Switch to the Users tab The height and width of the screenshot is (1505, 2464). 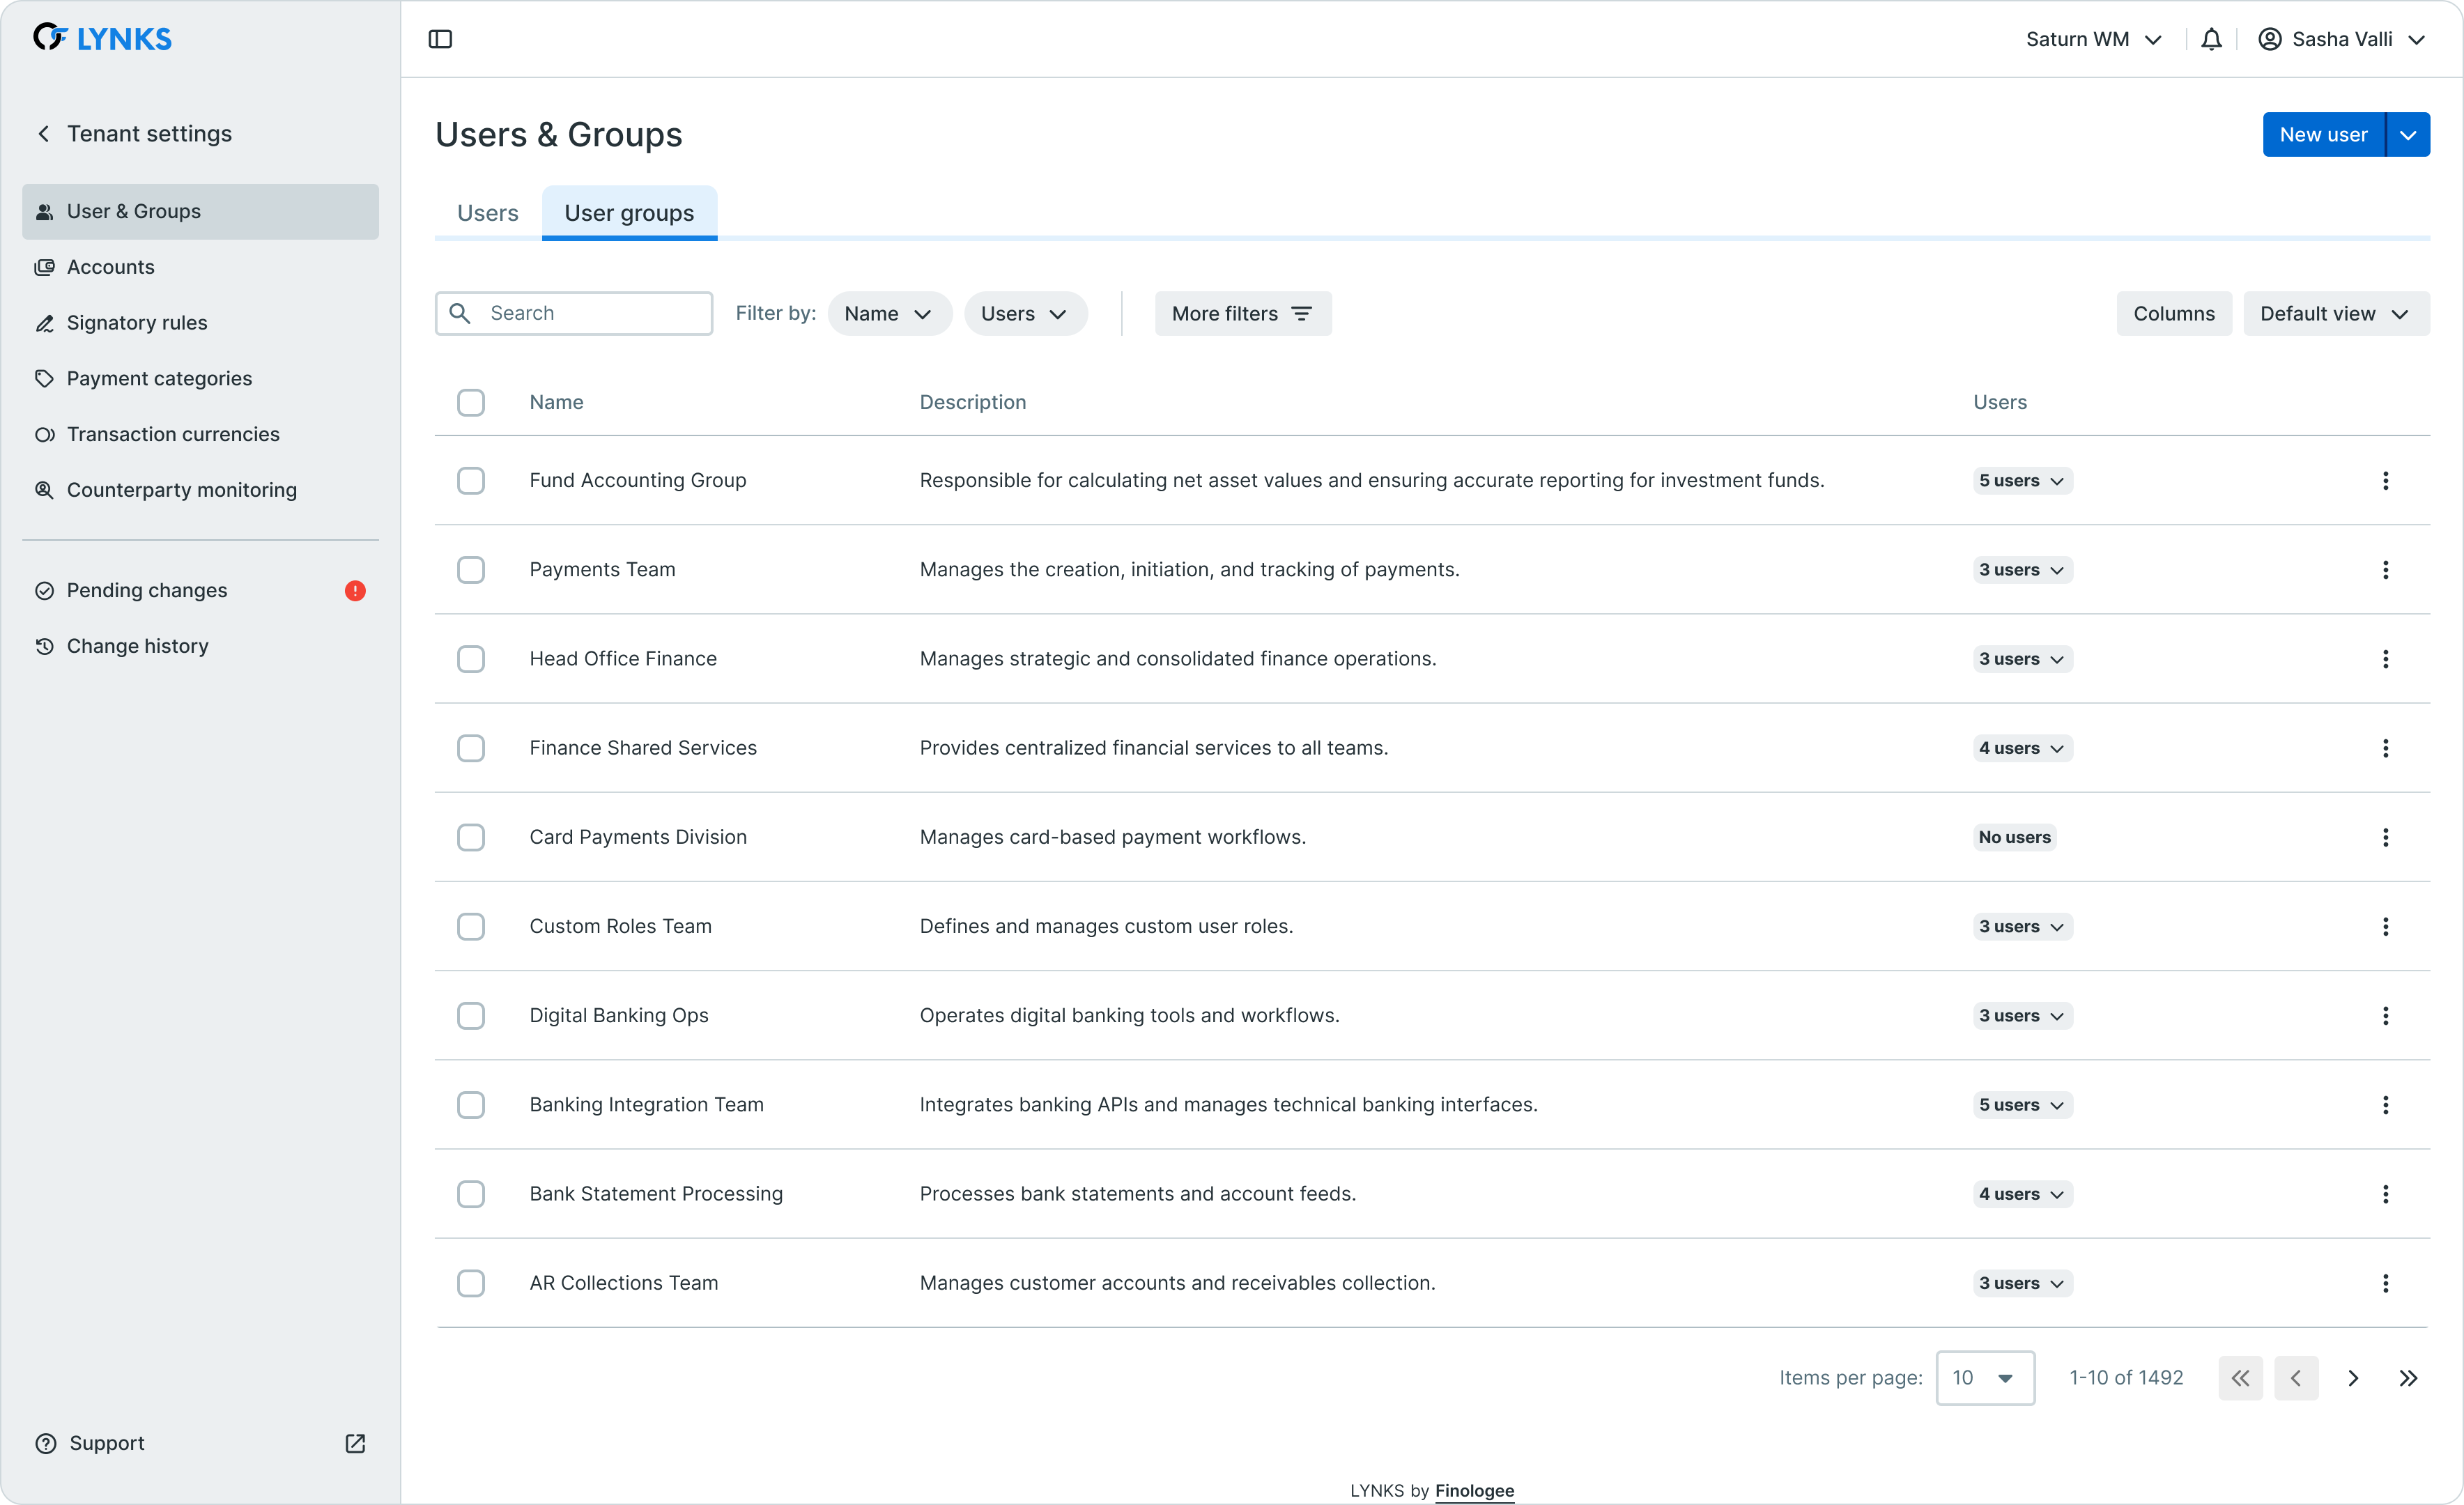(488, 213)
